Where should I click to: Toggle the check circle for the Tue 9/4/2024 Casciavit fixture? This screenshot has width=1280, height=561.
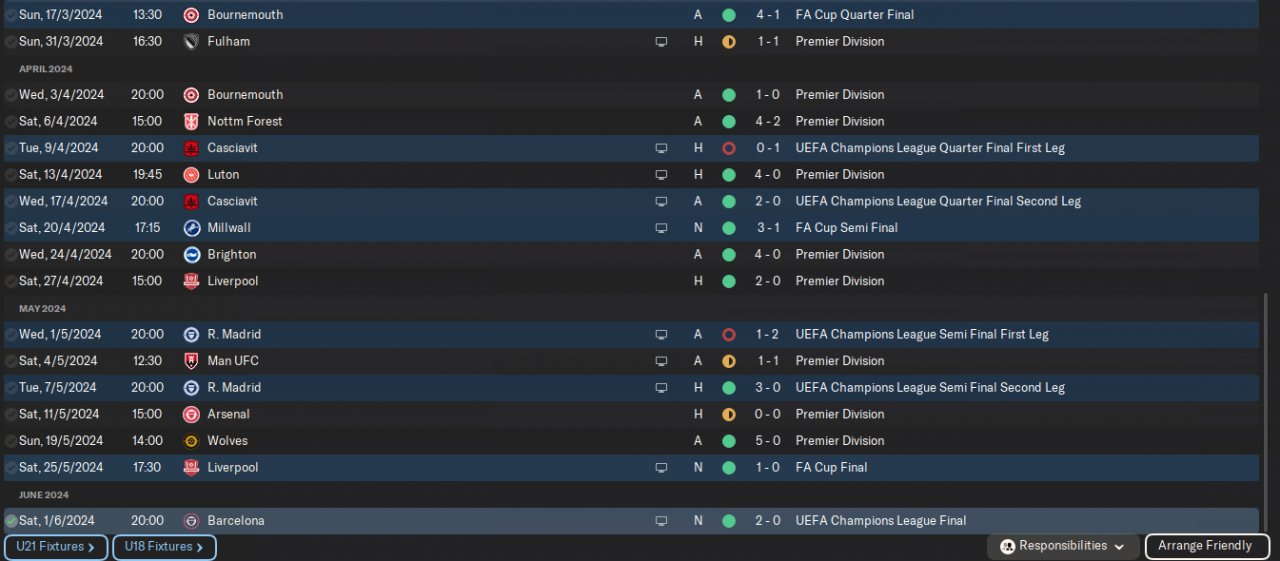pyautogui.click(x=11, y=148)
